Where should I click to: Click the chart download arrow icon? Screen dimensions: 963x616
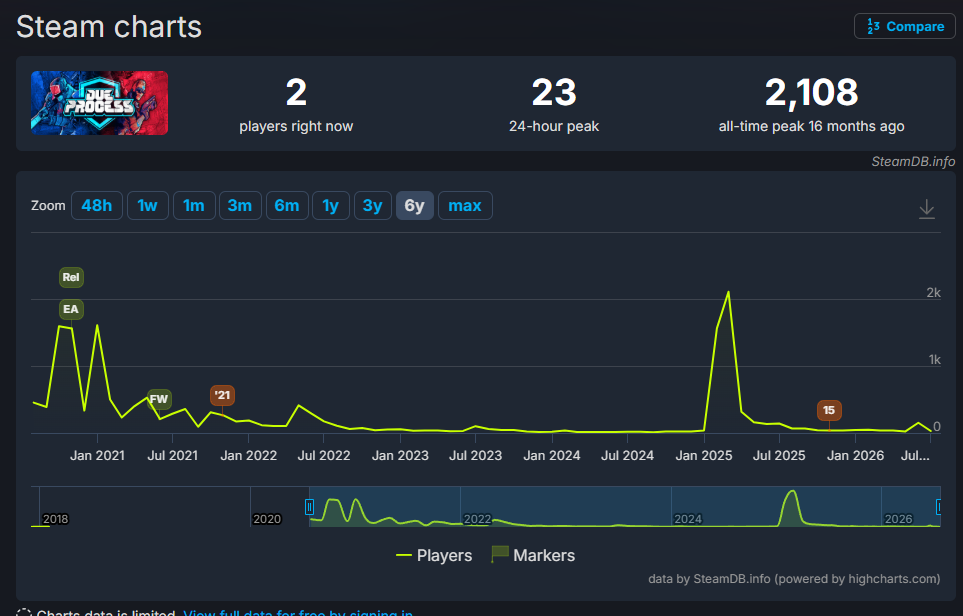tap(926, 209)
